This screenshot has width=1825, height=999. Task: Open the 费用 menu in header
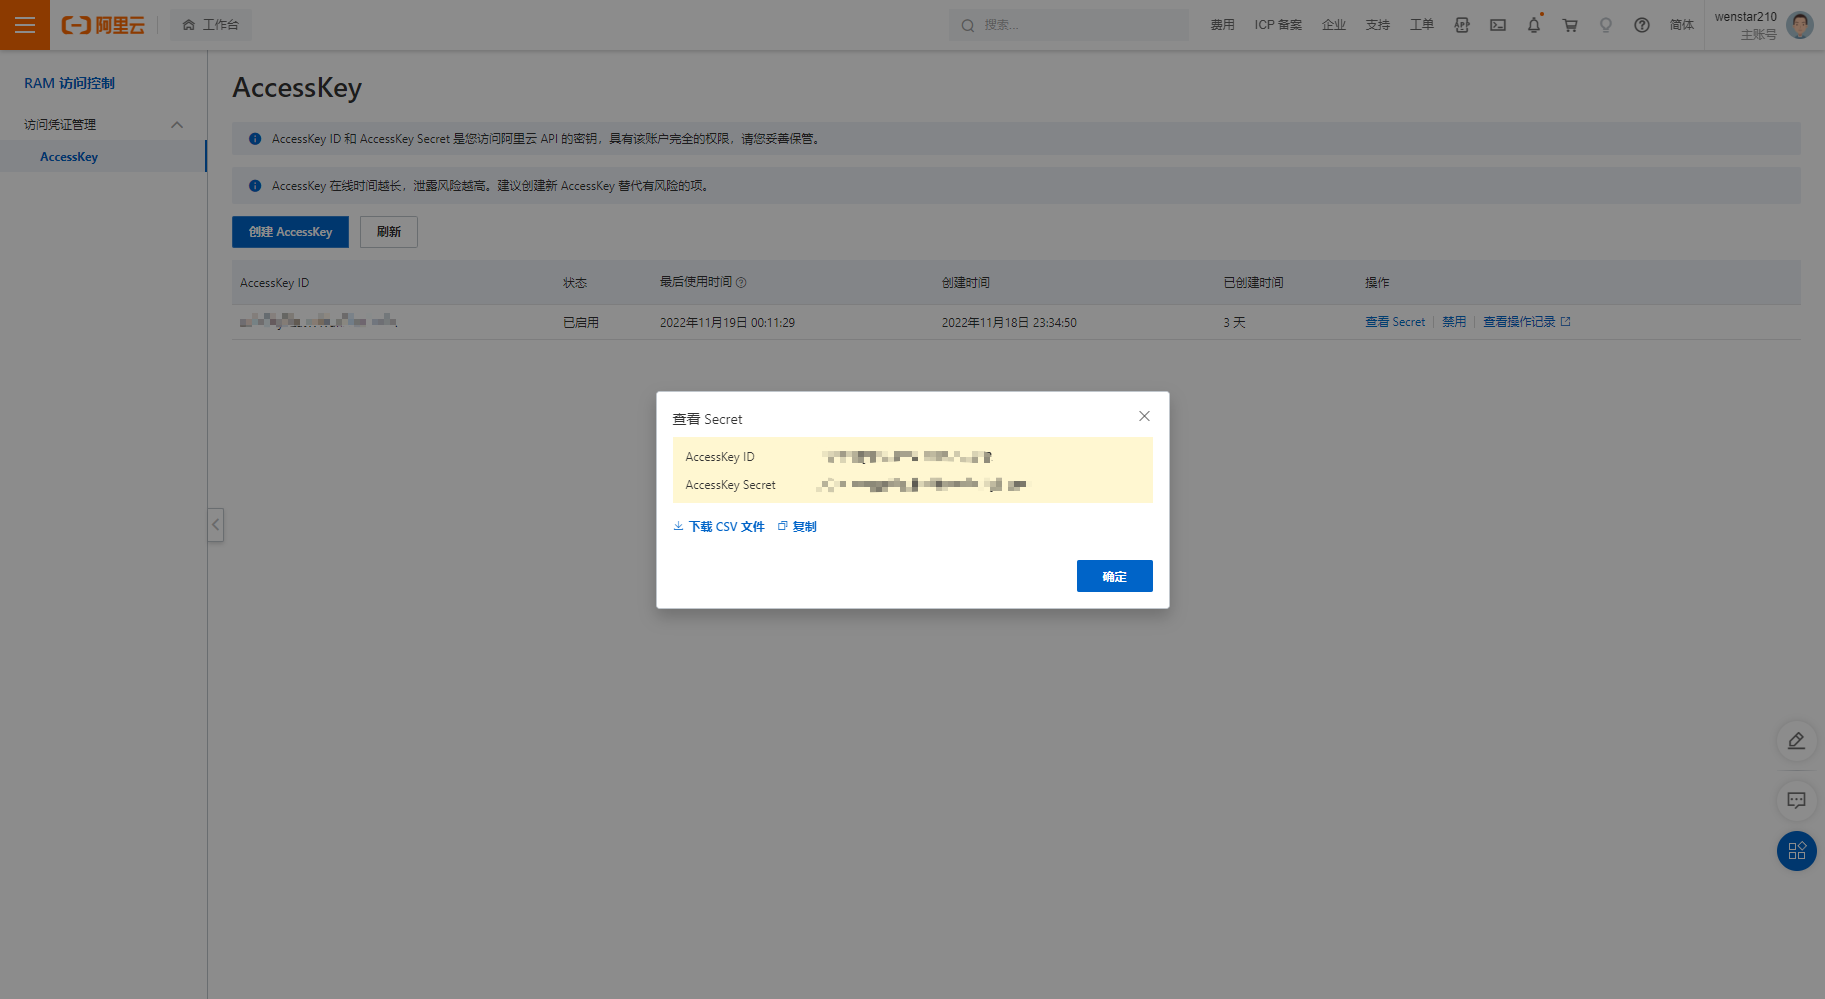tap(1222, 25)
